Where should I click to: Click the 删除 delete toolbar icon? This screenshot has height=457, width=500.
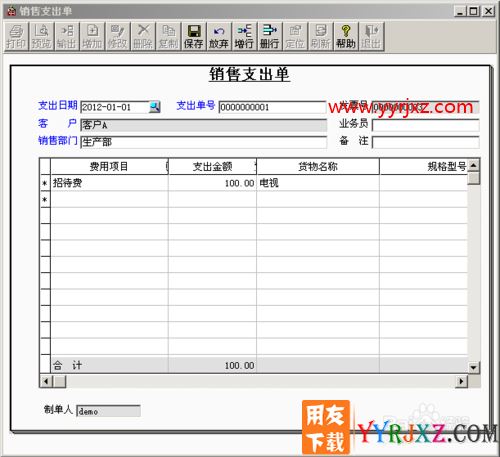point(143,36)
